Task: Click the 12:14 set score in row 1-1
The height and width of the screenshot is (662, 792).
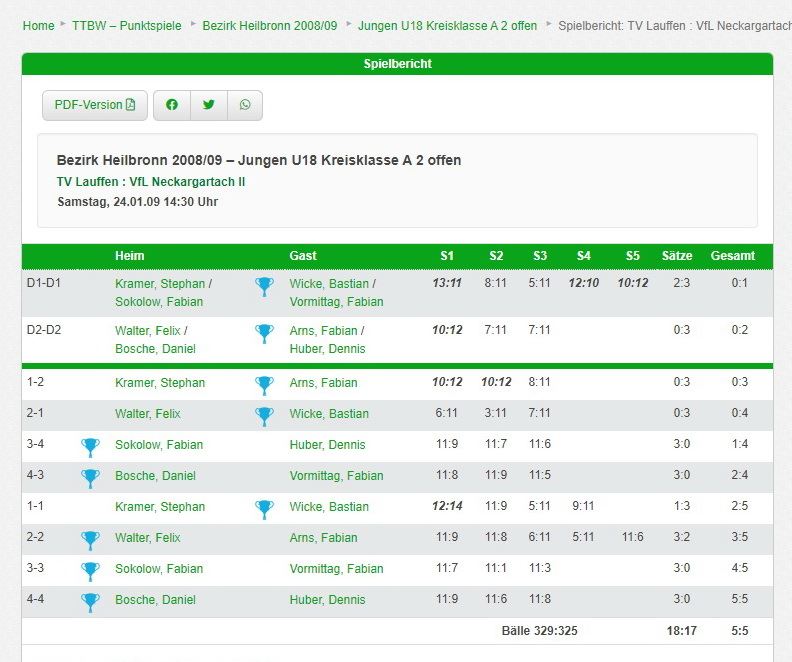Action: [x=447, y=506]
